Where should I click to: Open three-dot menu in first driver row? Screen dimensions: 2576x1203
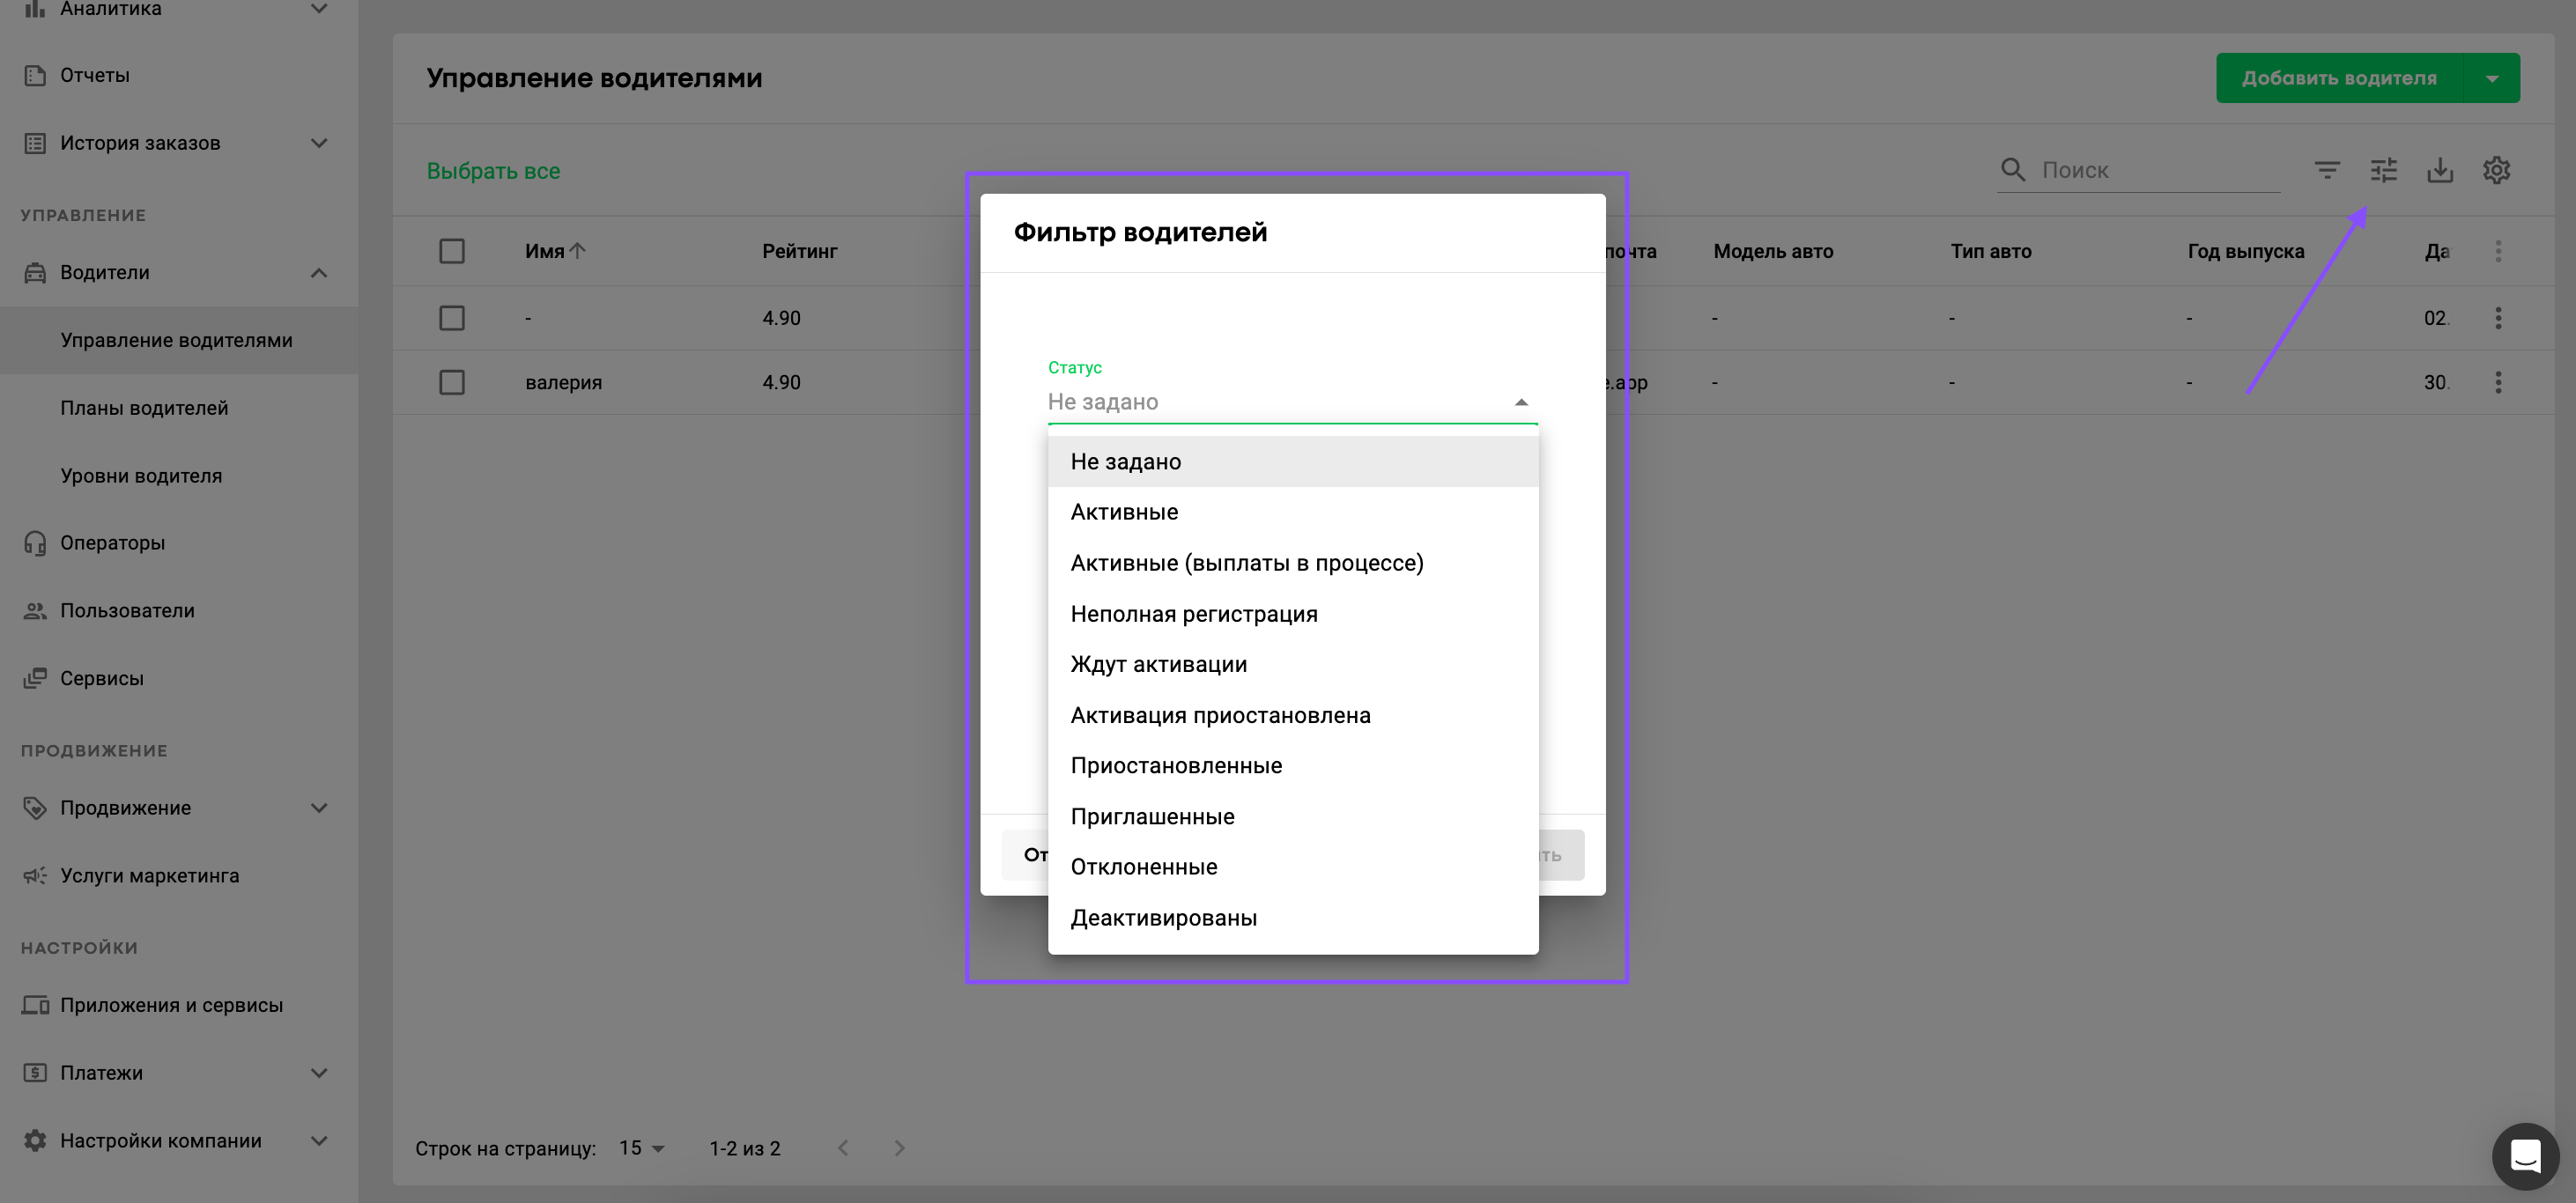click(2498, 318)
